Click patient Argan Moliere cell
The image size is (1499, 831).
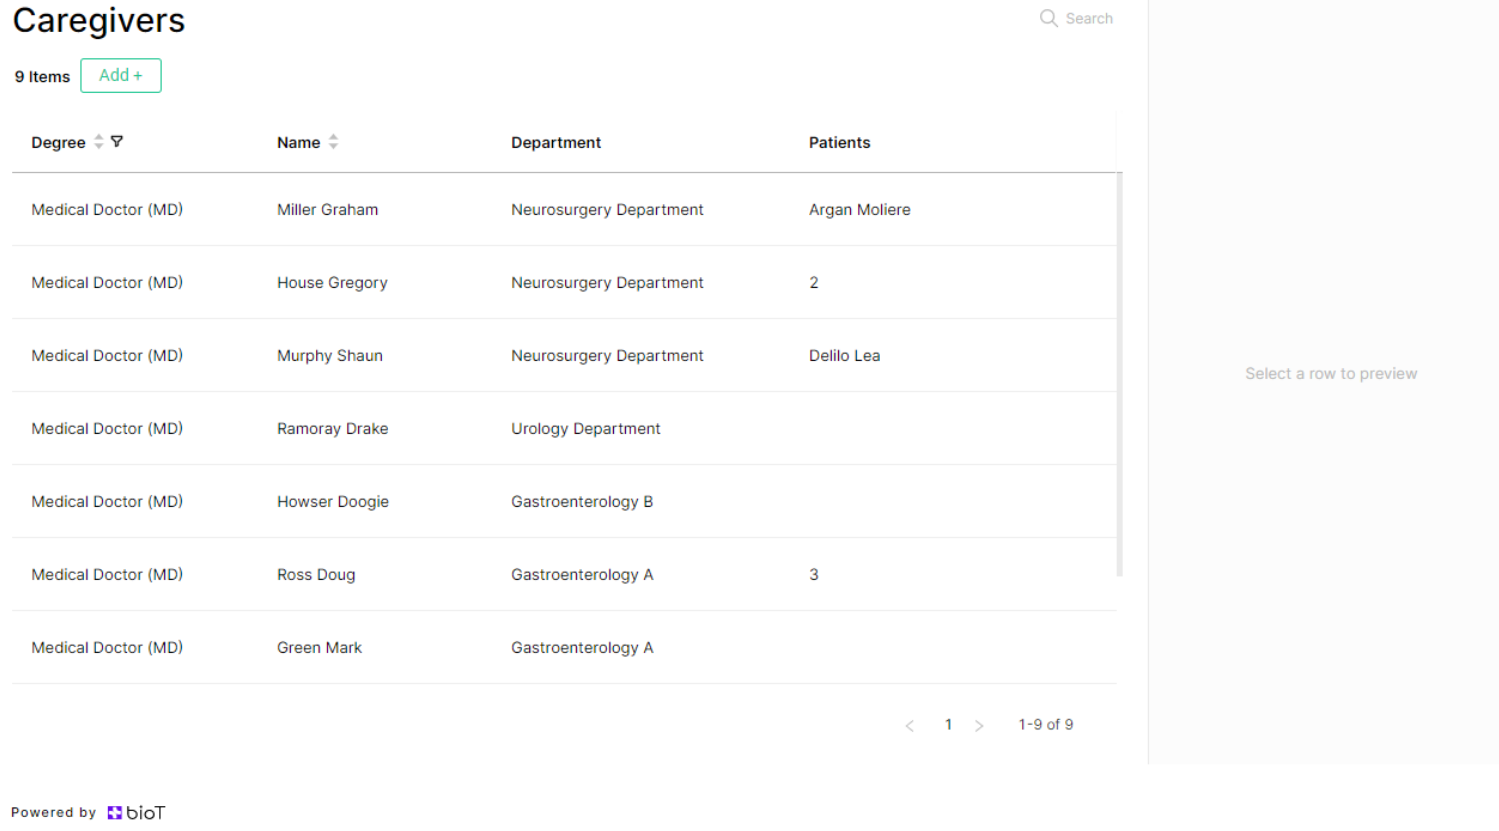(860, 210)
